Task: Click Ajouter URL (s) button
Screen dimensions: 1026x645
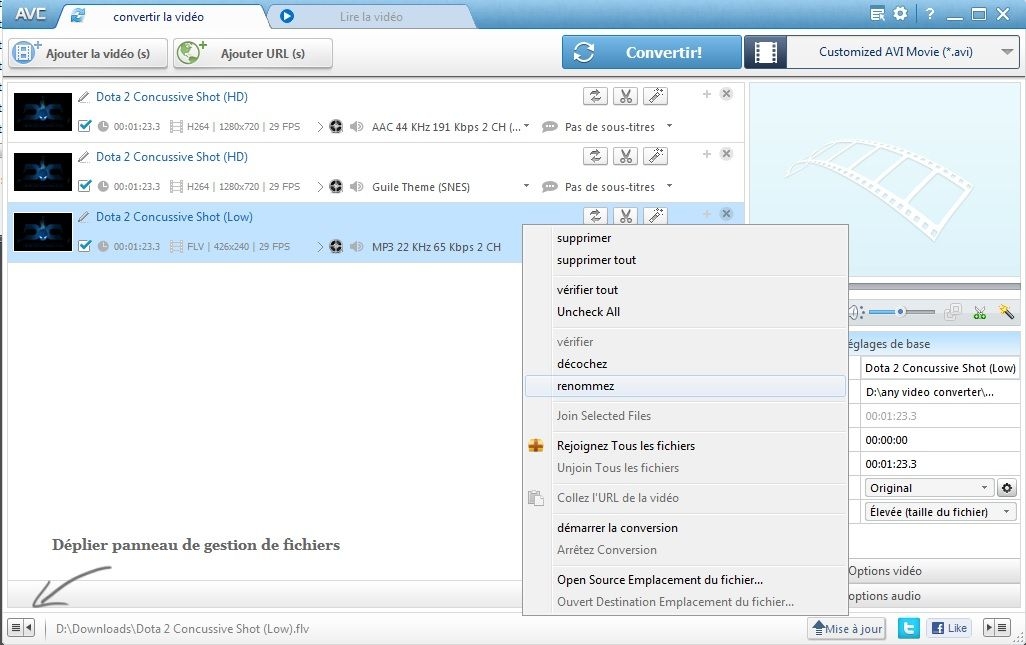Action: pyautogui.click(x=251, y=52)
